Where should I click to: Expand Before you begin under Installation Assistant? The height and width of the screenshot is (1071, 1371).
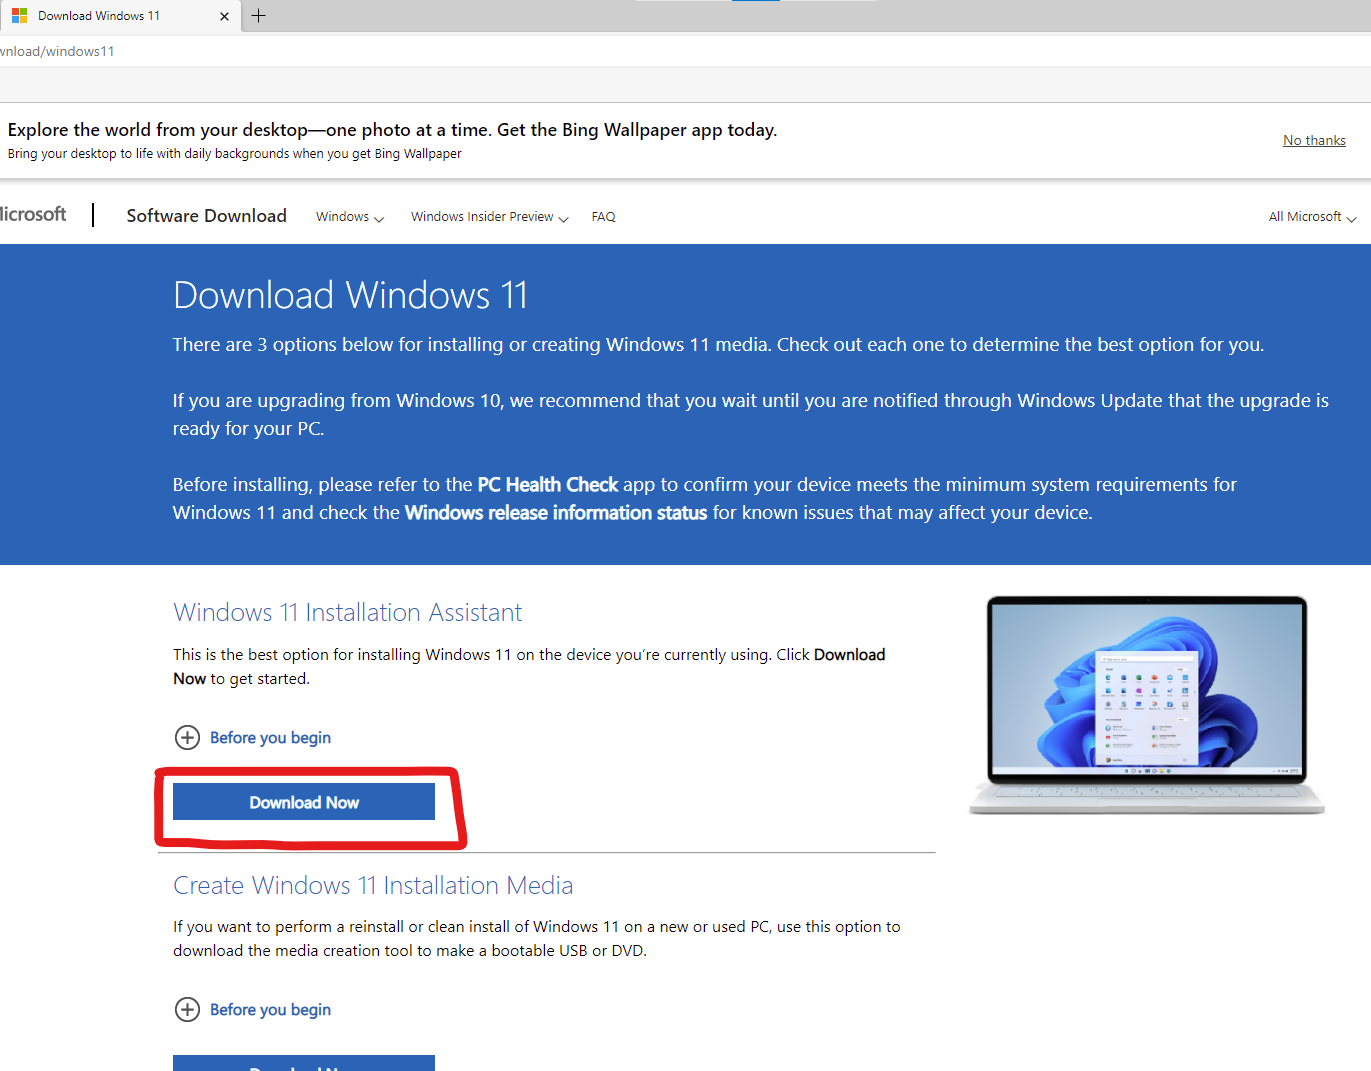(x=253, y=738)
